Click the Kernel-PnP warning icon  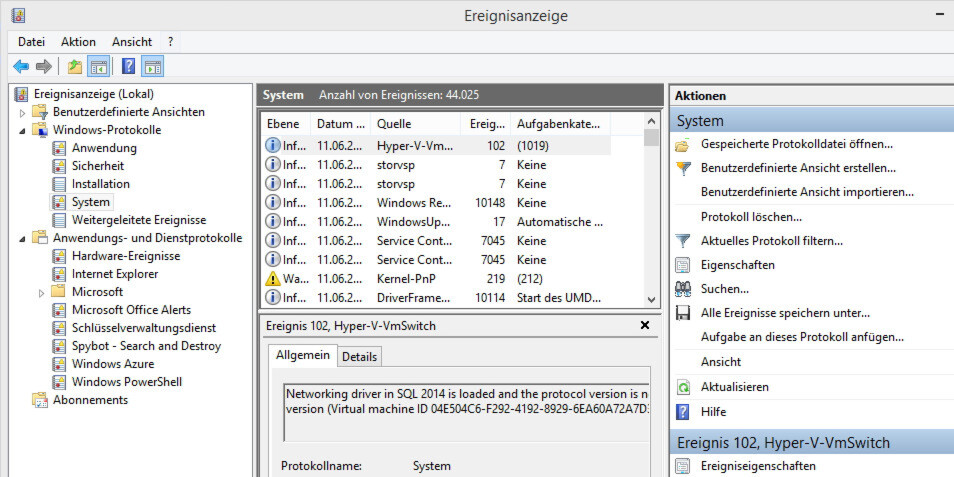tap(273, 279)
